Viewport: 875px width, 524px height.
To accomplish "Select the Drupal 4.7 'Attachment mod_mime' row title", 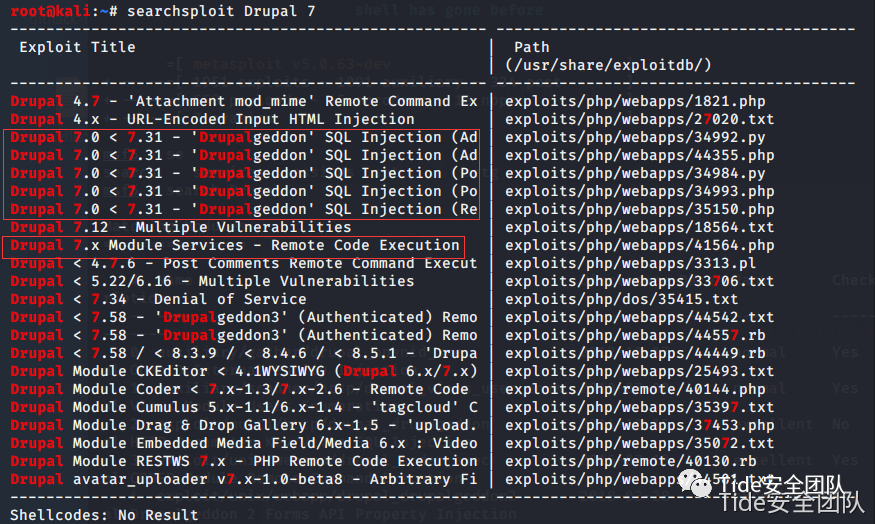I will coord(244,102).
